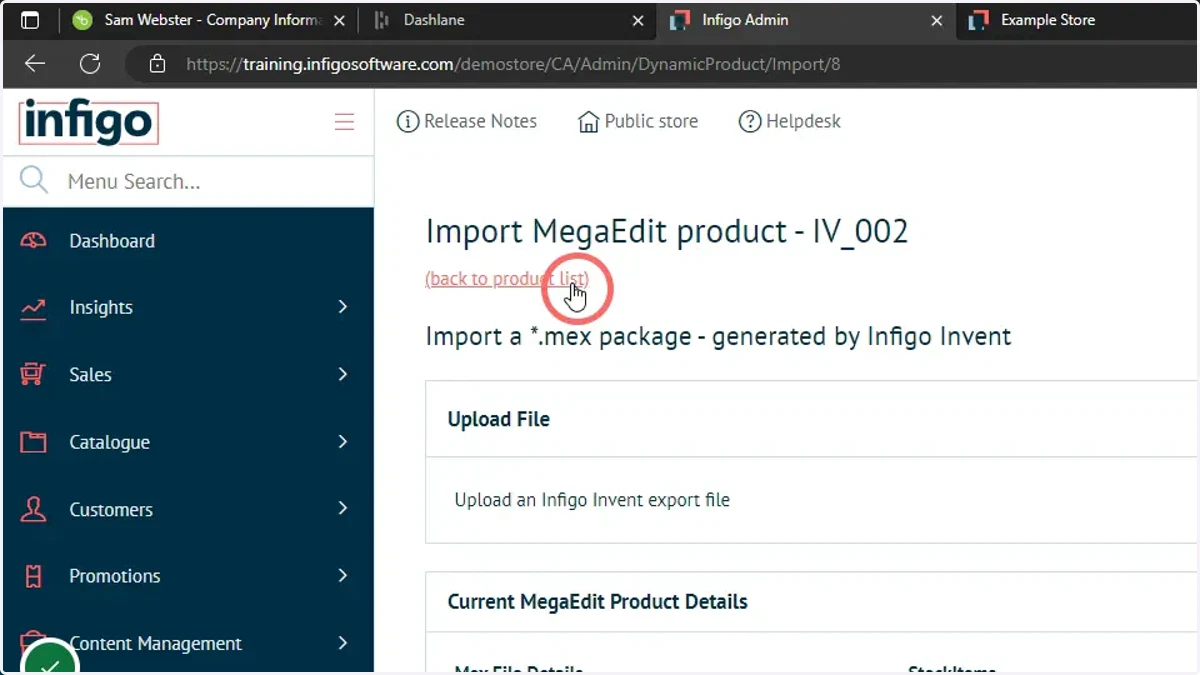The height and width of the screenshot is (675, 1200).
Task: Open the Release Notes link
Action: click(468, 122)
